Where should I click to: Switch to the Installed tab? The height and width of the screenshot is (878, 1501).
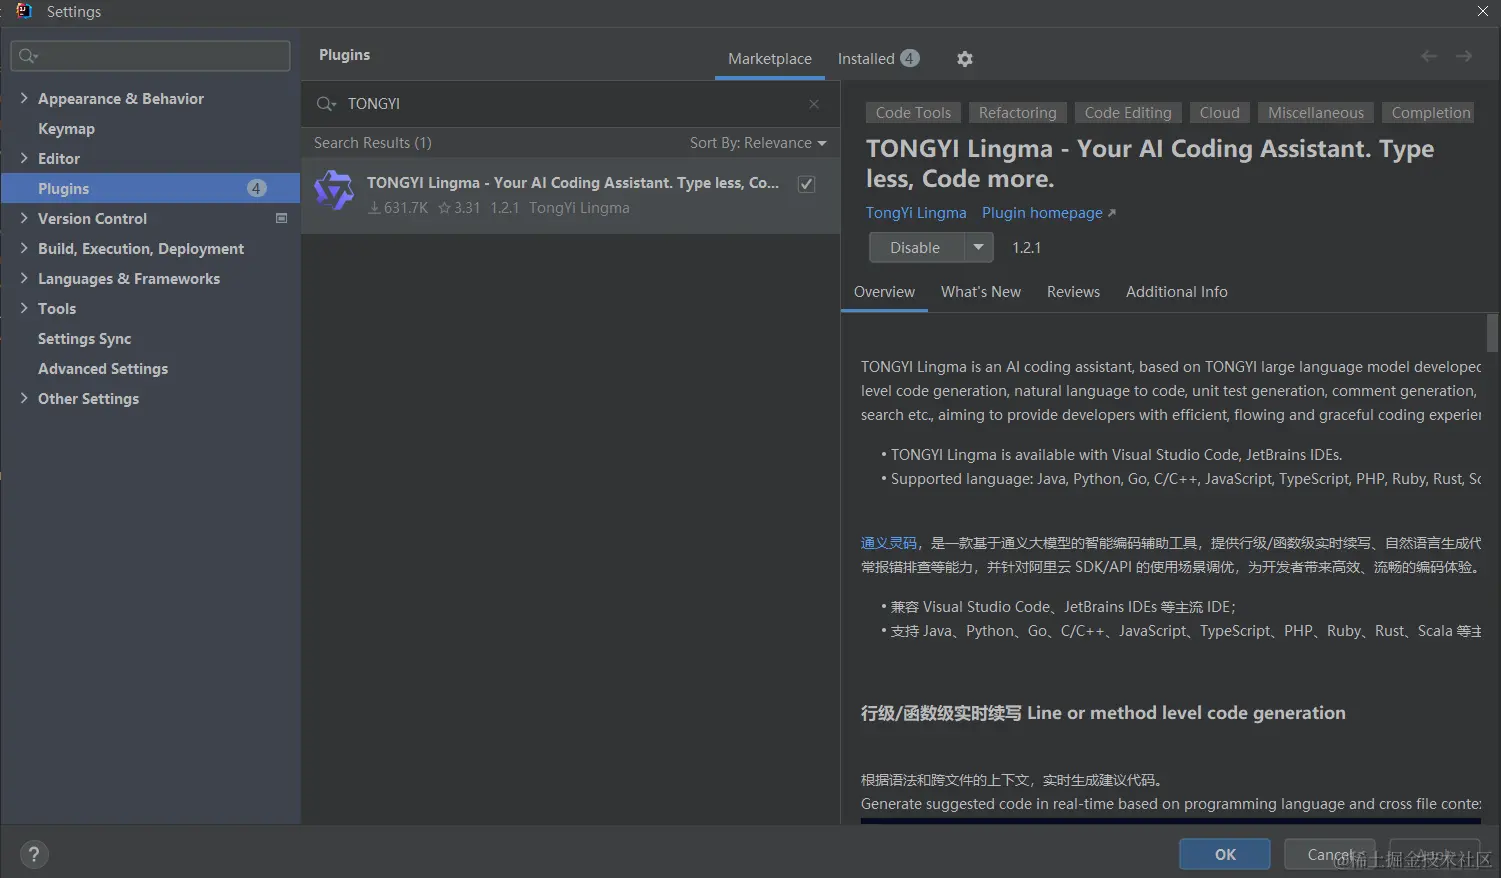877,59
